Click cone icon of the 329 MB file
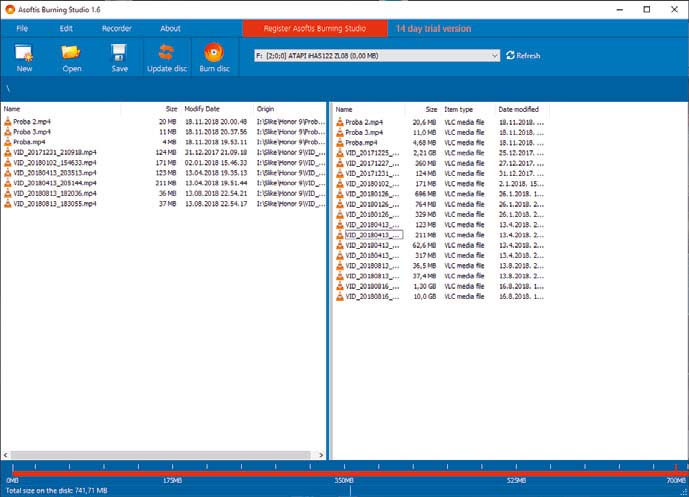The width and height of the screenshot is (689, 497). 340,214
